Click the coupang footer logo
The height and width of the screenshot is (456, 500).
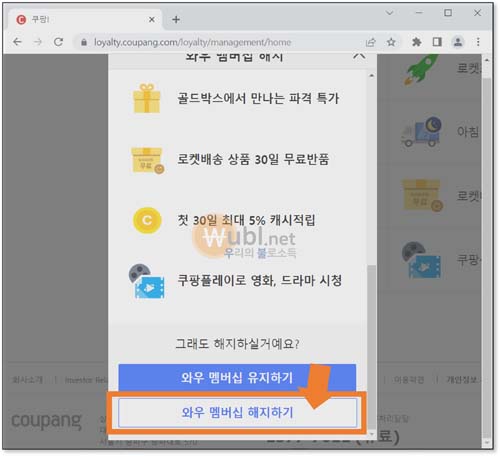47,421
